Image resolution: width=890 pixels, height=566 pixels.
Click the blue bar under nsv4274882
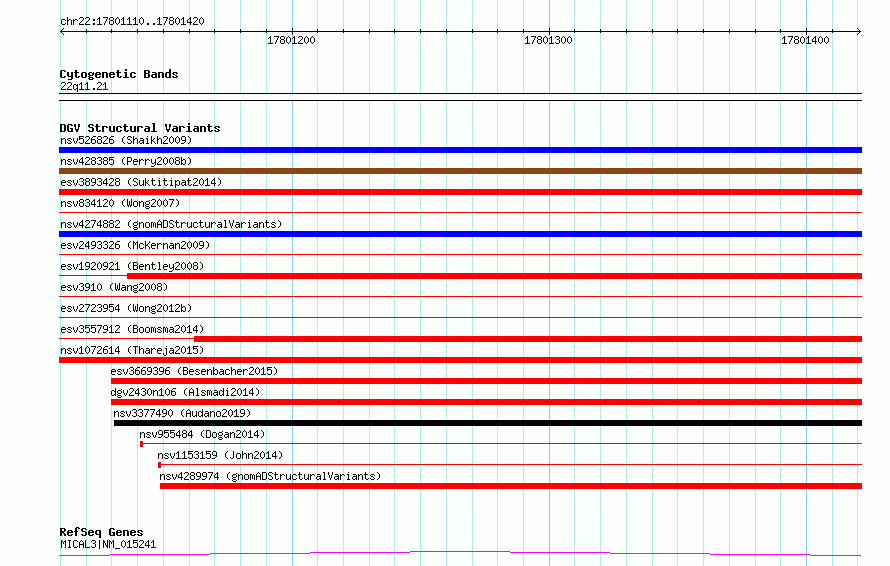[x=460, y=234]
